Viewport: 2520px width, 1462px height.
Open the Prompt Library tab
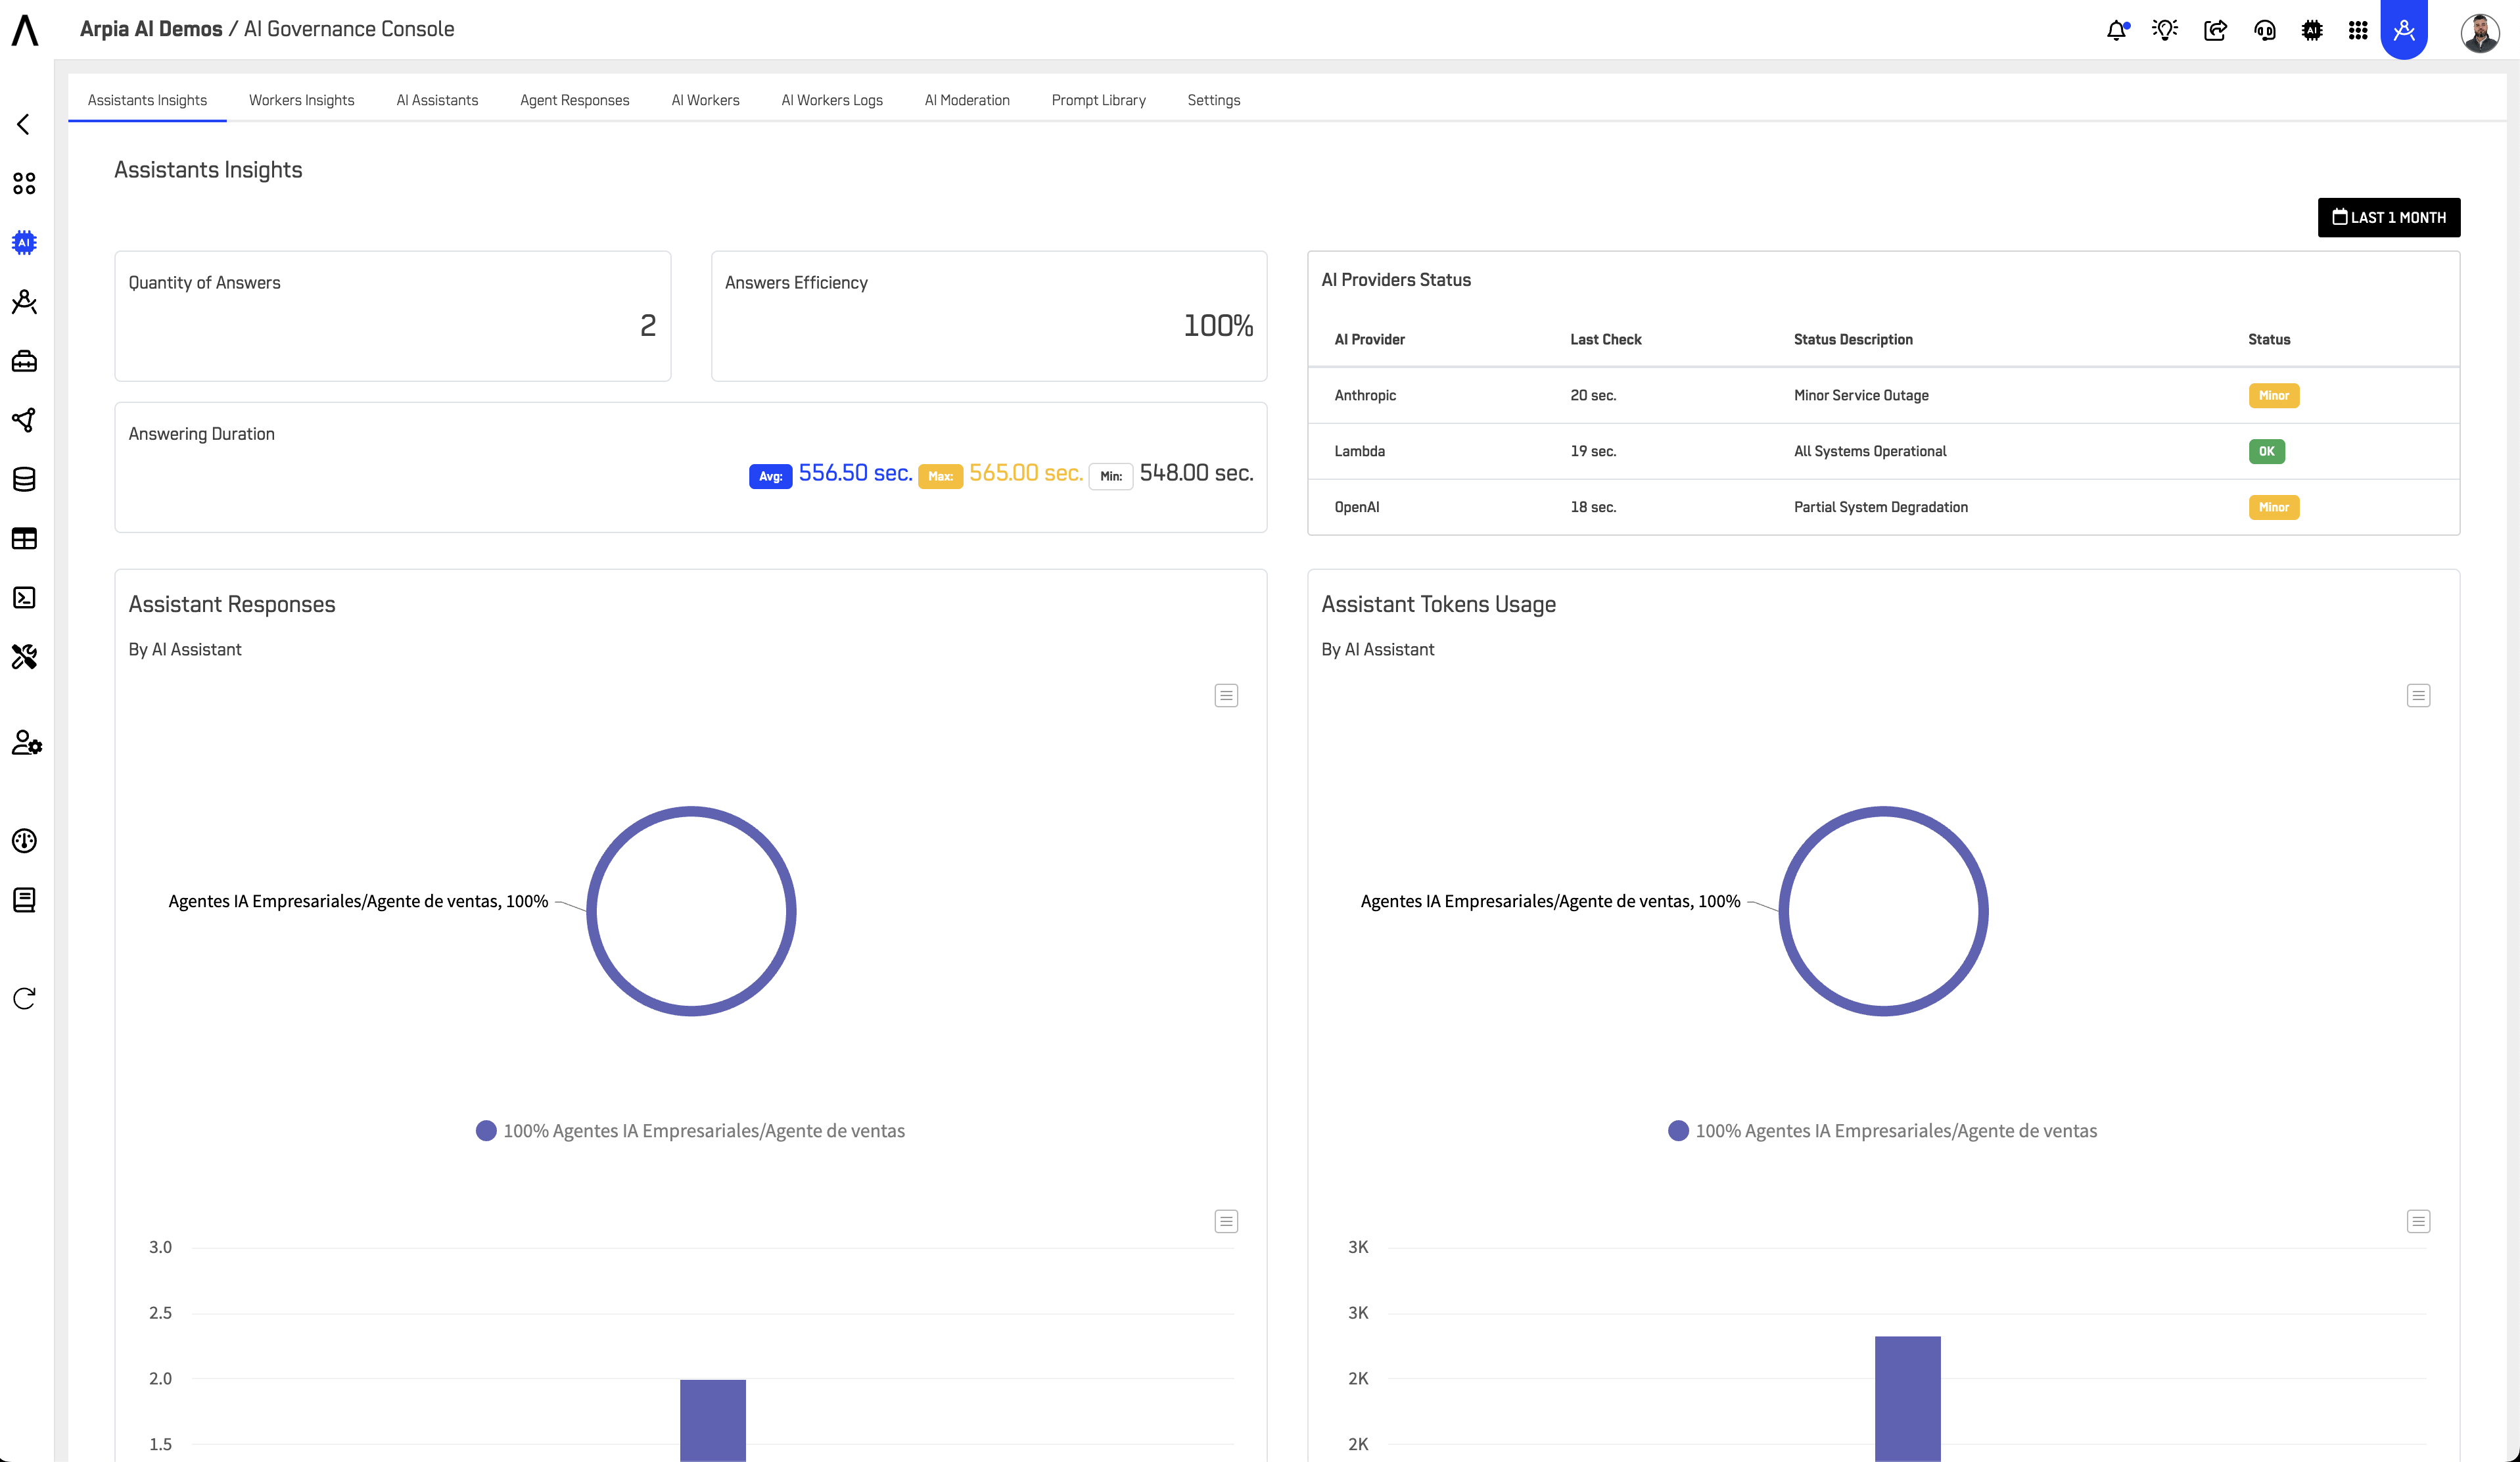[1098, 100]
